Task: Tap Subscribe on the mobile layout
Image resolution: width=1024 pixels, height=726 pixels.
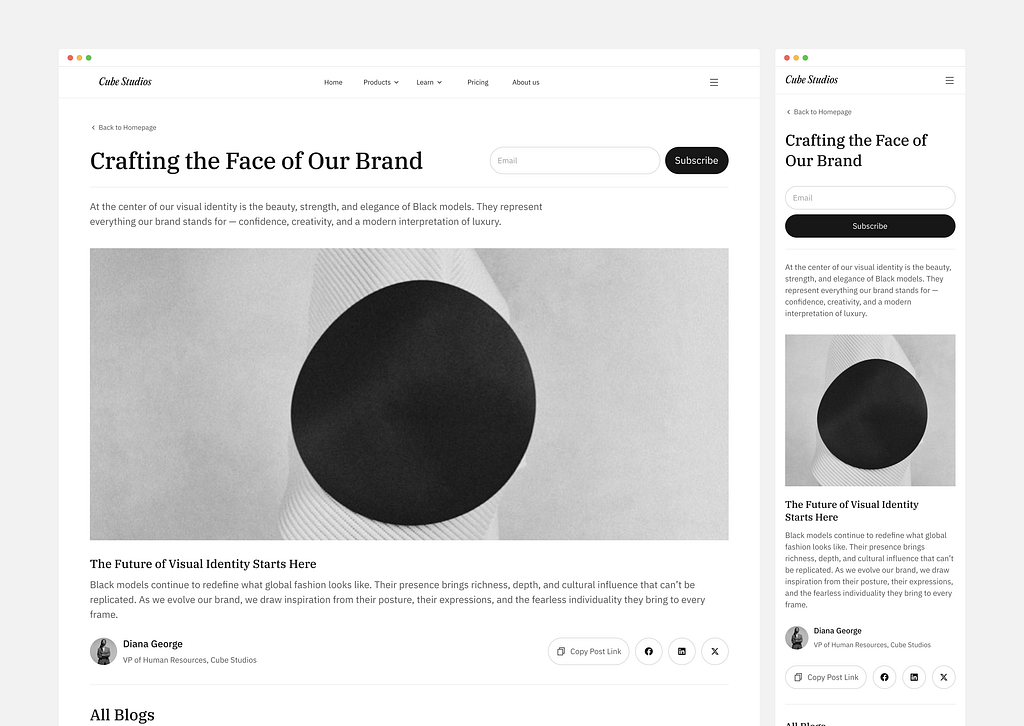Action: (x=869, y=225)
